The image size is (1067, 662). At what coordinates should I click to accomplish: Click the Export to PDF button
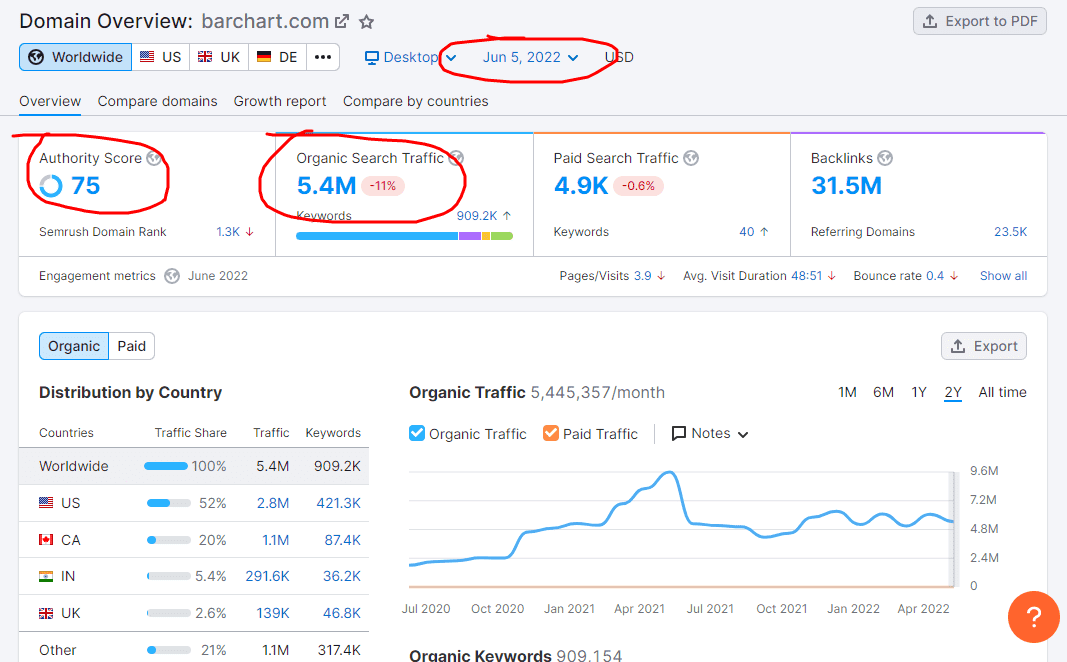pyautogui.click(x=979, y=21)
